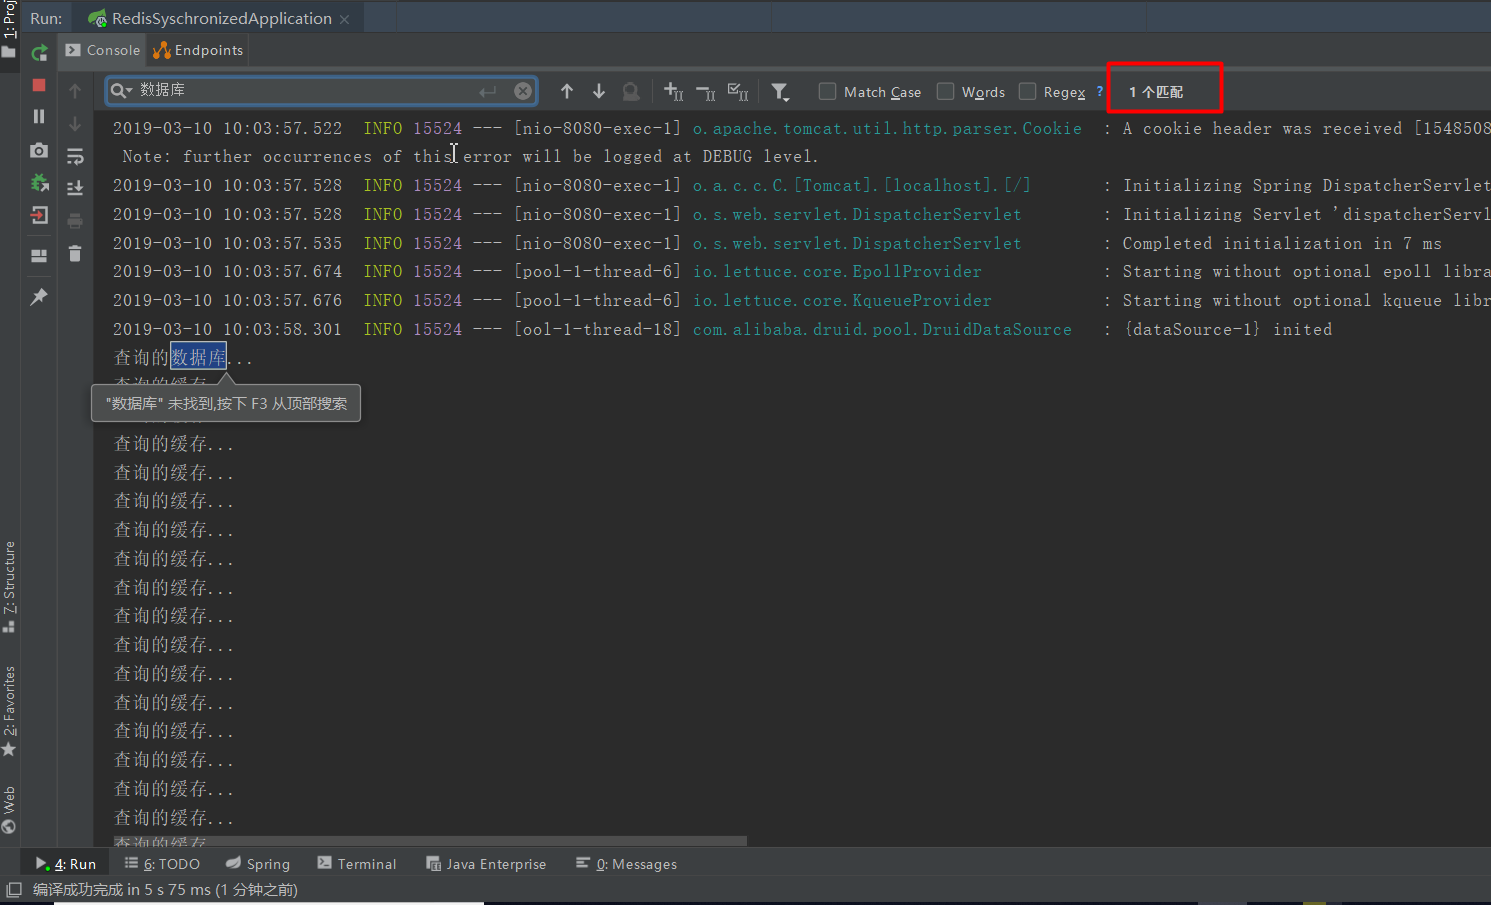Open the search filter funnel
Screen dimensions: 1491x905
pyautogui.click(x=780, y=92)
